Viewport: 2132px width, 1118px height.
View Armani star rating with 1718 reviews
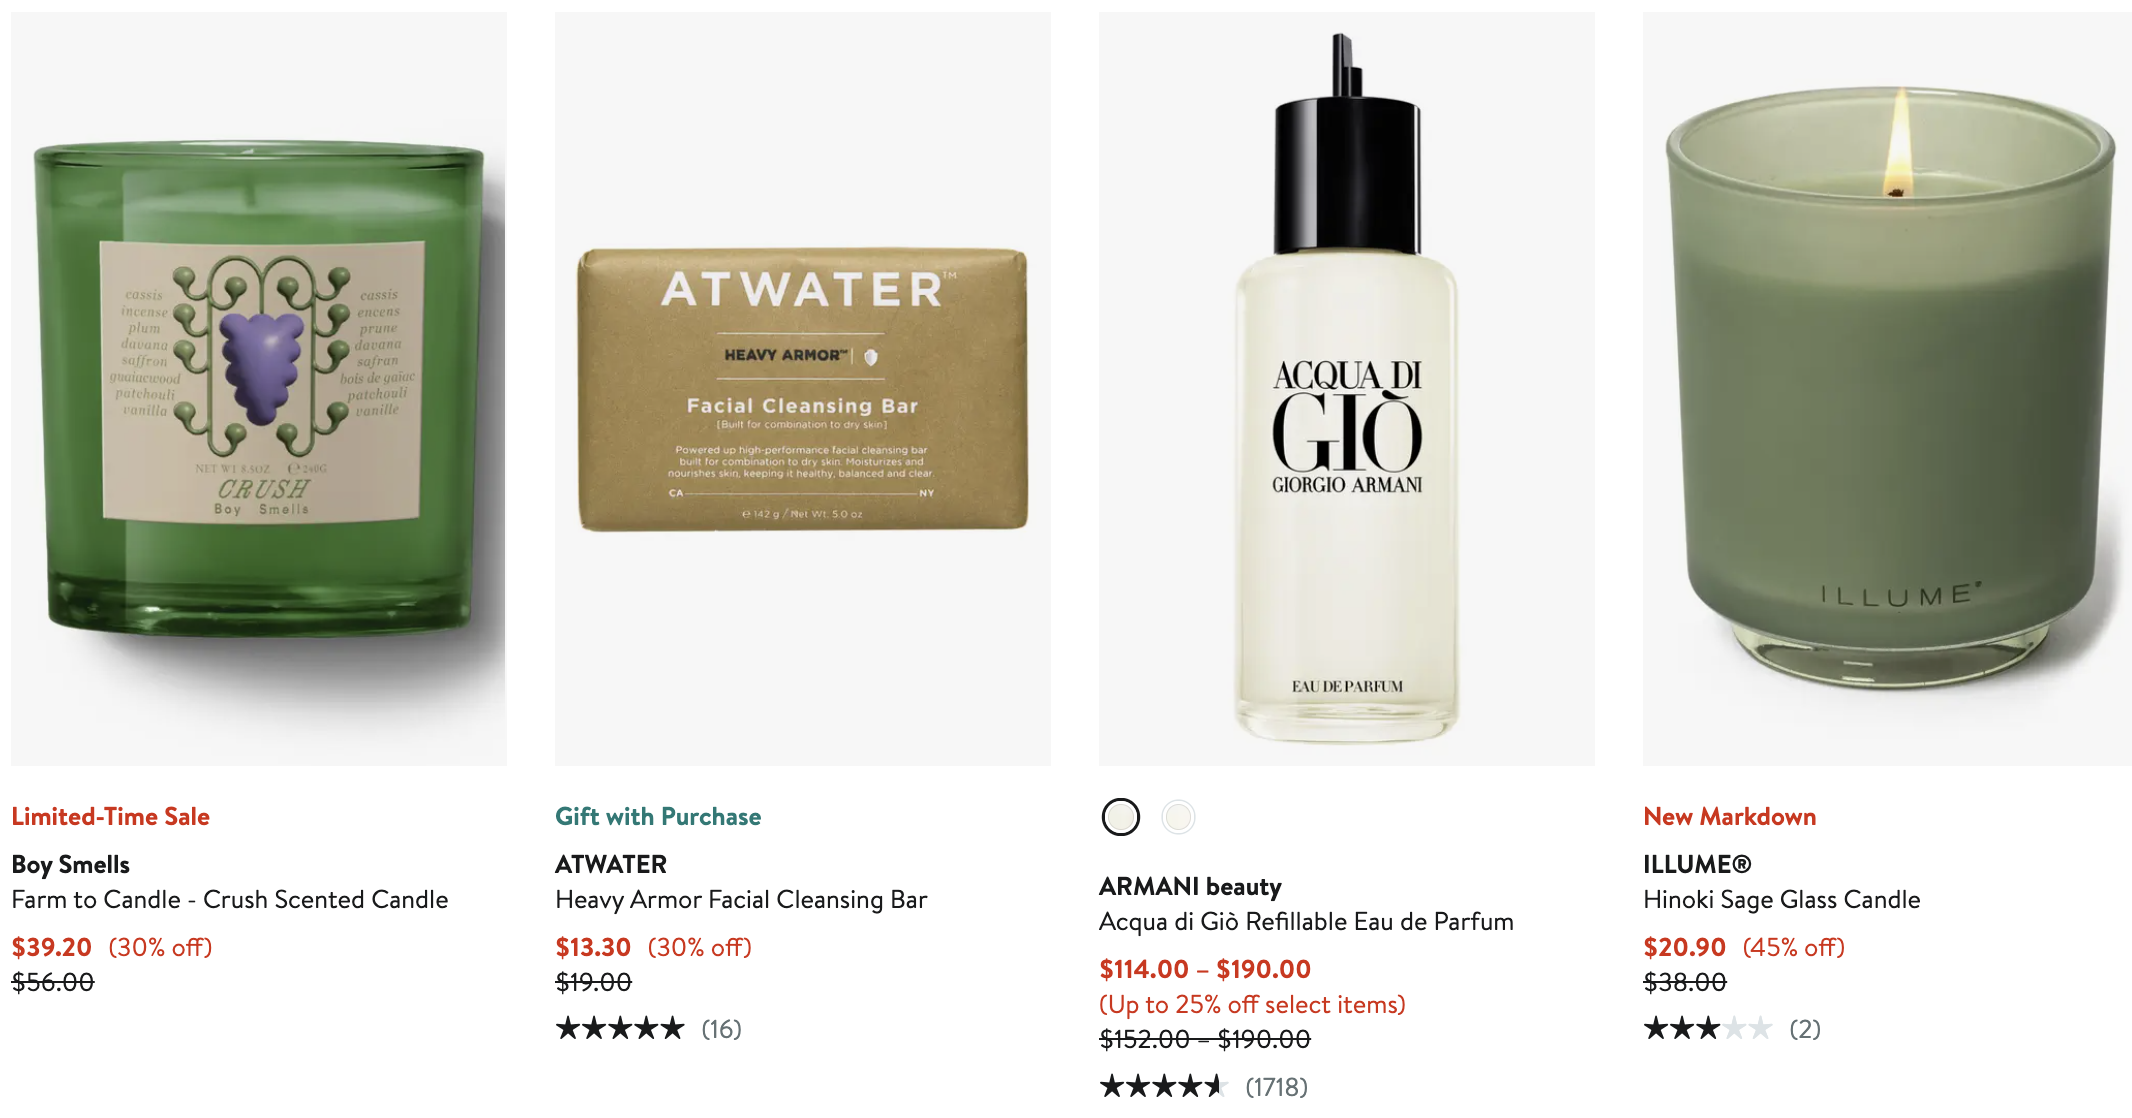[1203, 1086]
